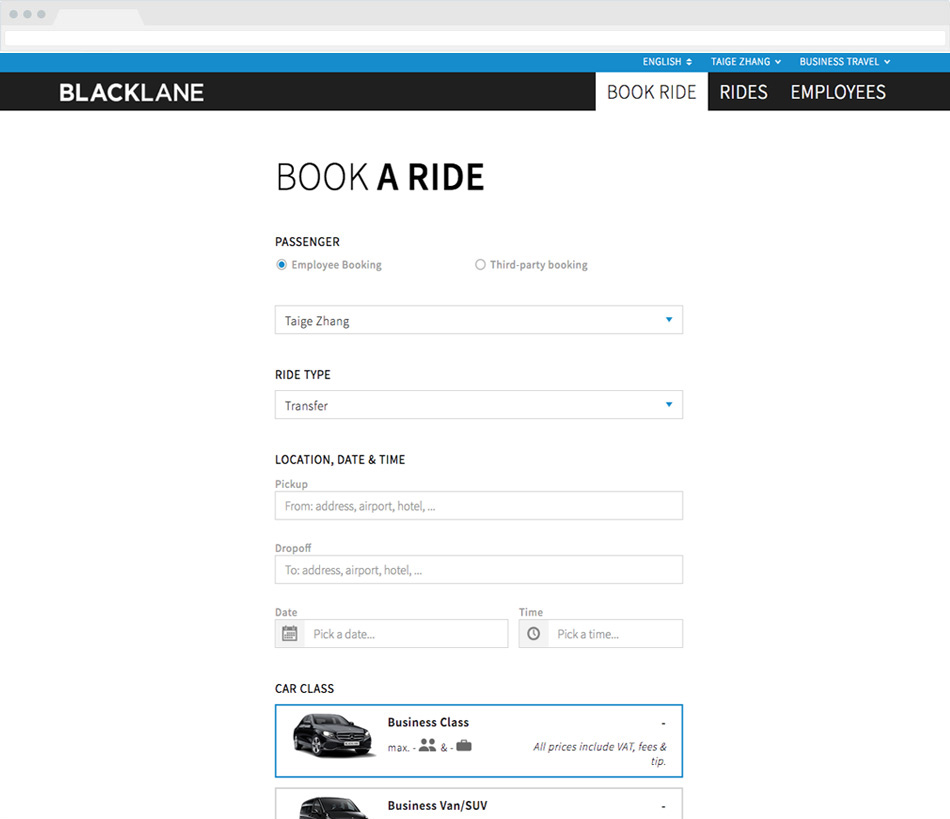Click the calendar icon in Date field

(x=290, y=634)
